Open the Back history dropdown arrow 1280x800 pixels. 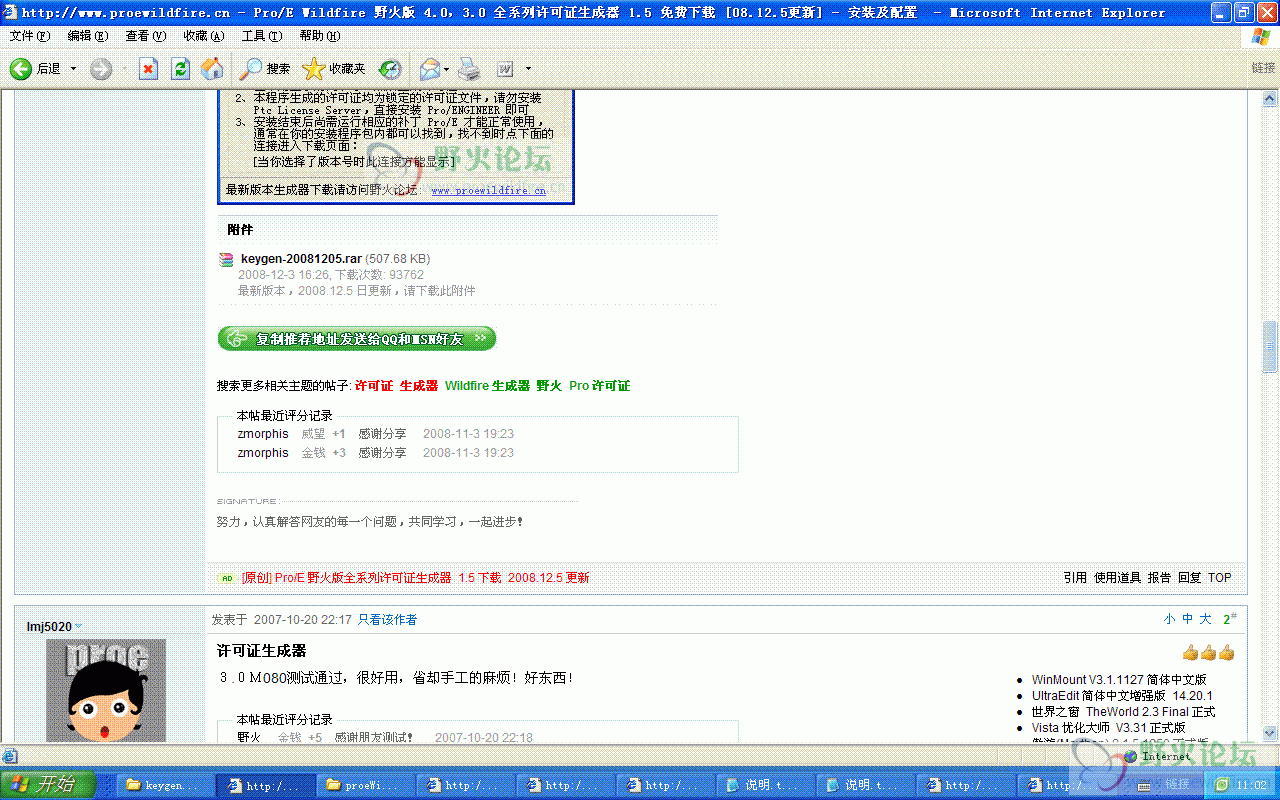73,68
